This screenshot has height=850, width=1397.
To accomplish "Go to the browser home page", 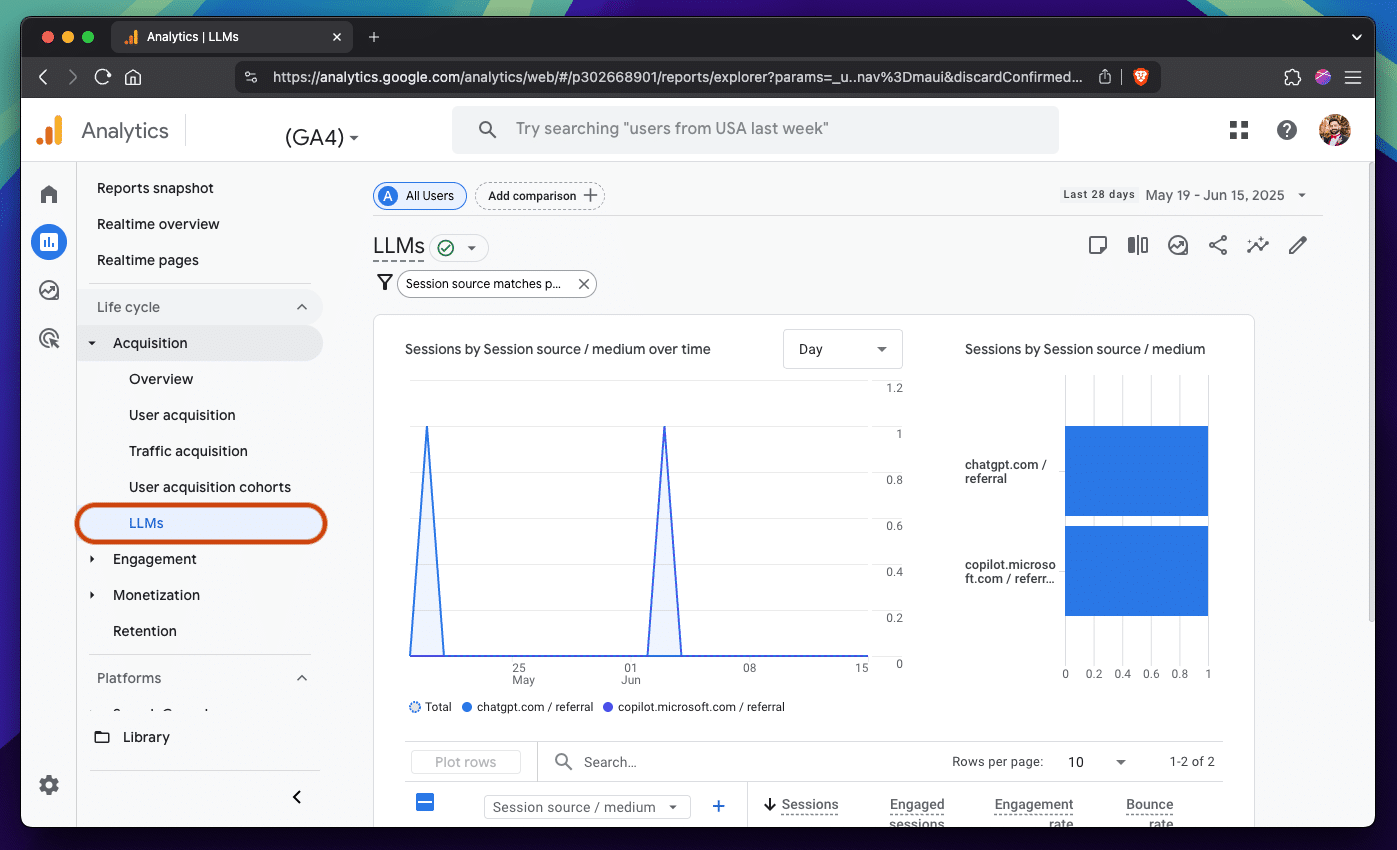I will [x=133, y=77].
